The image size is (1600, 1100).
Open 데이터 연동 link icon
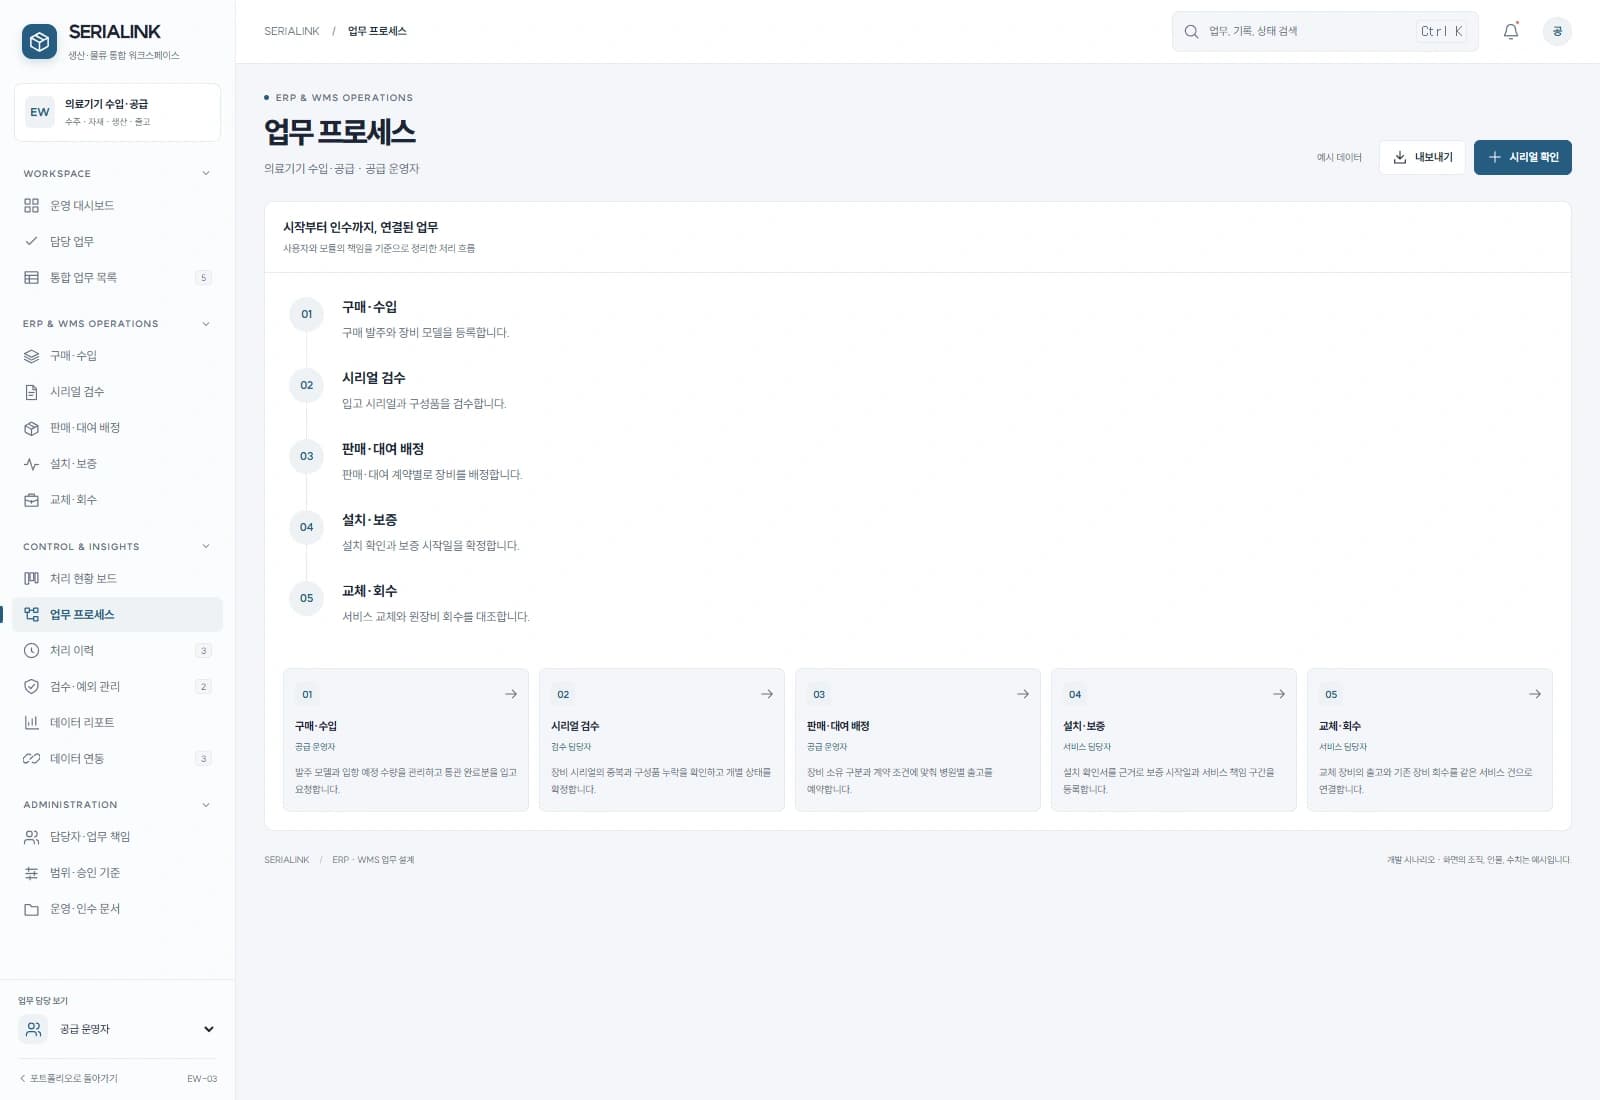click(x=31, y=758)
